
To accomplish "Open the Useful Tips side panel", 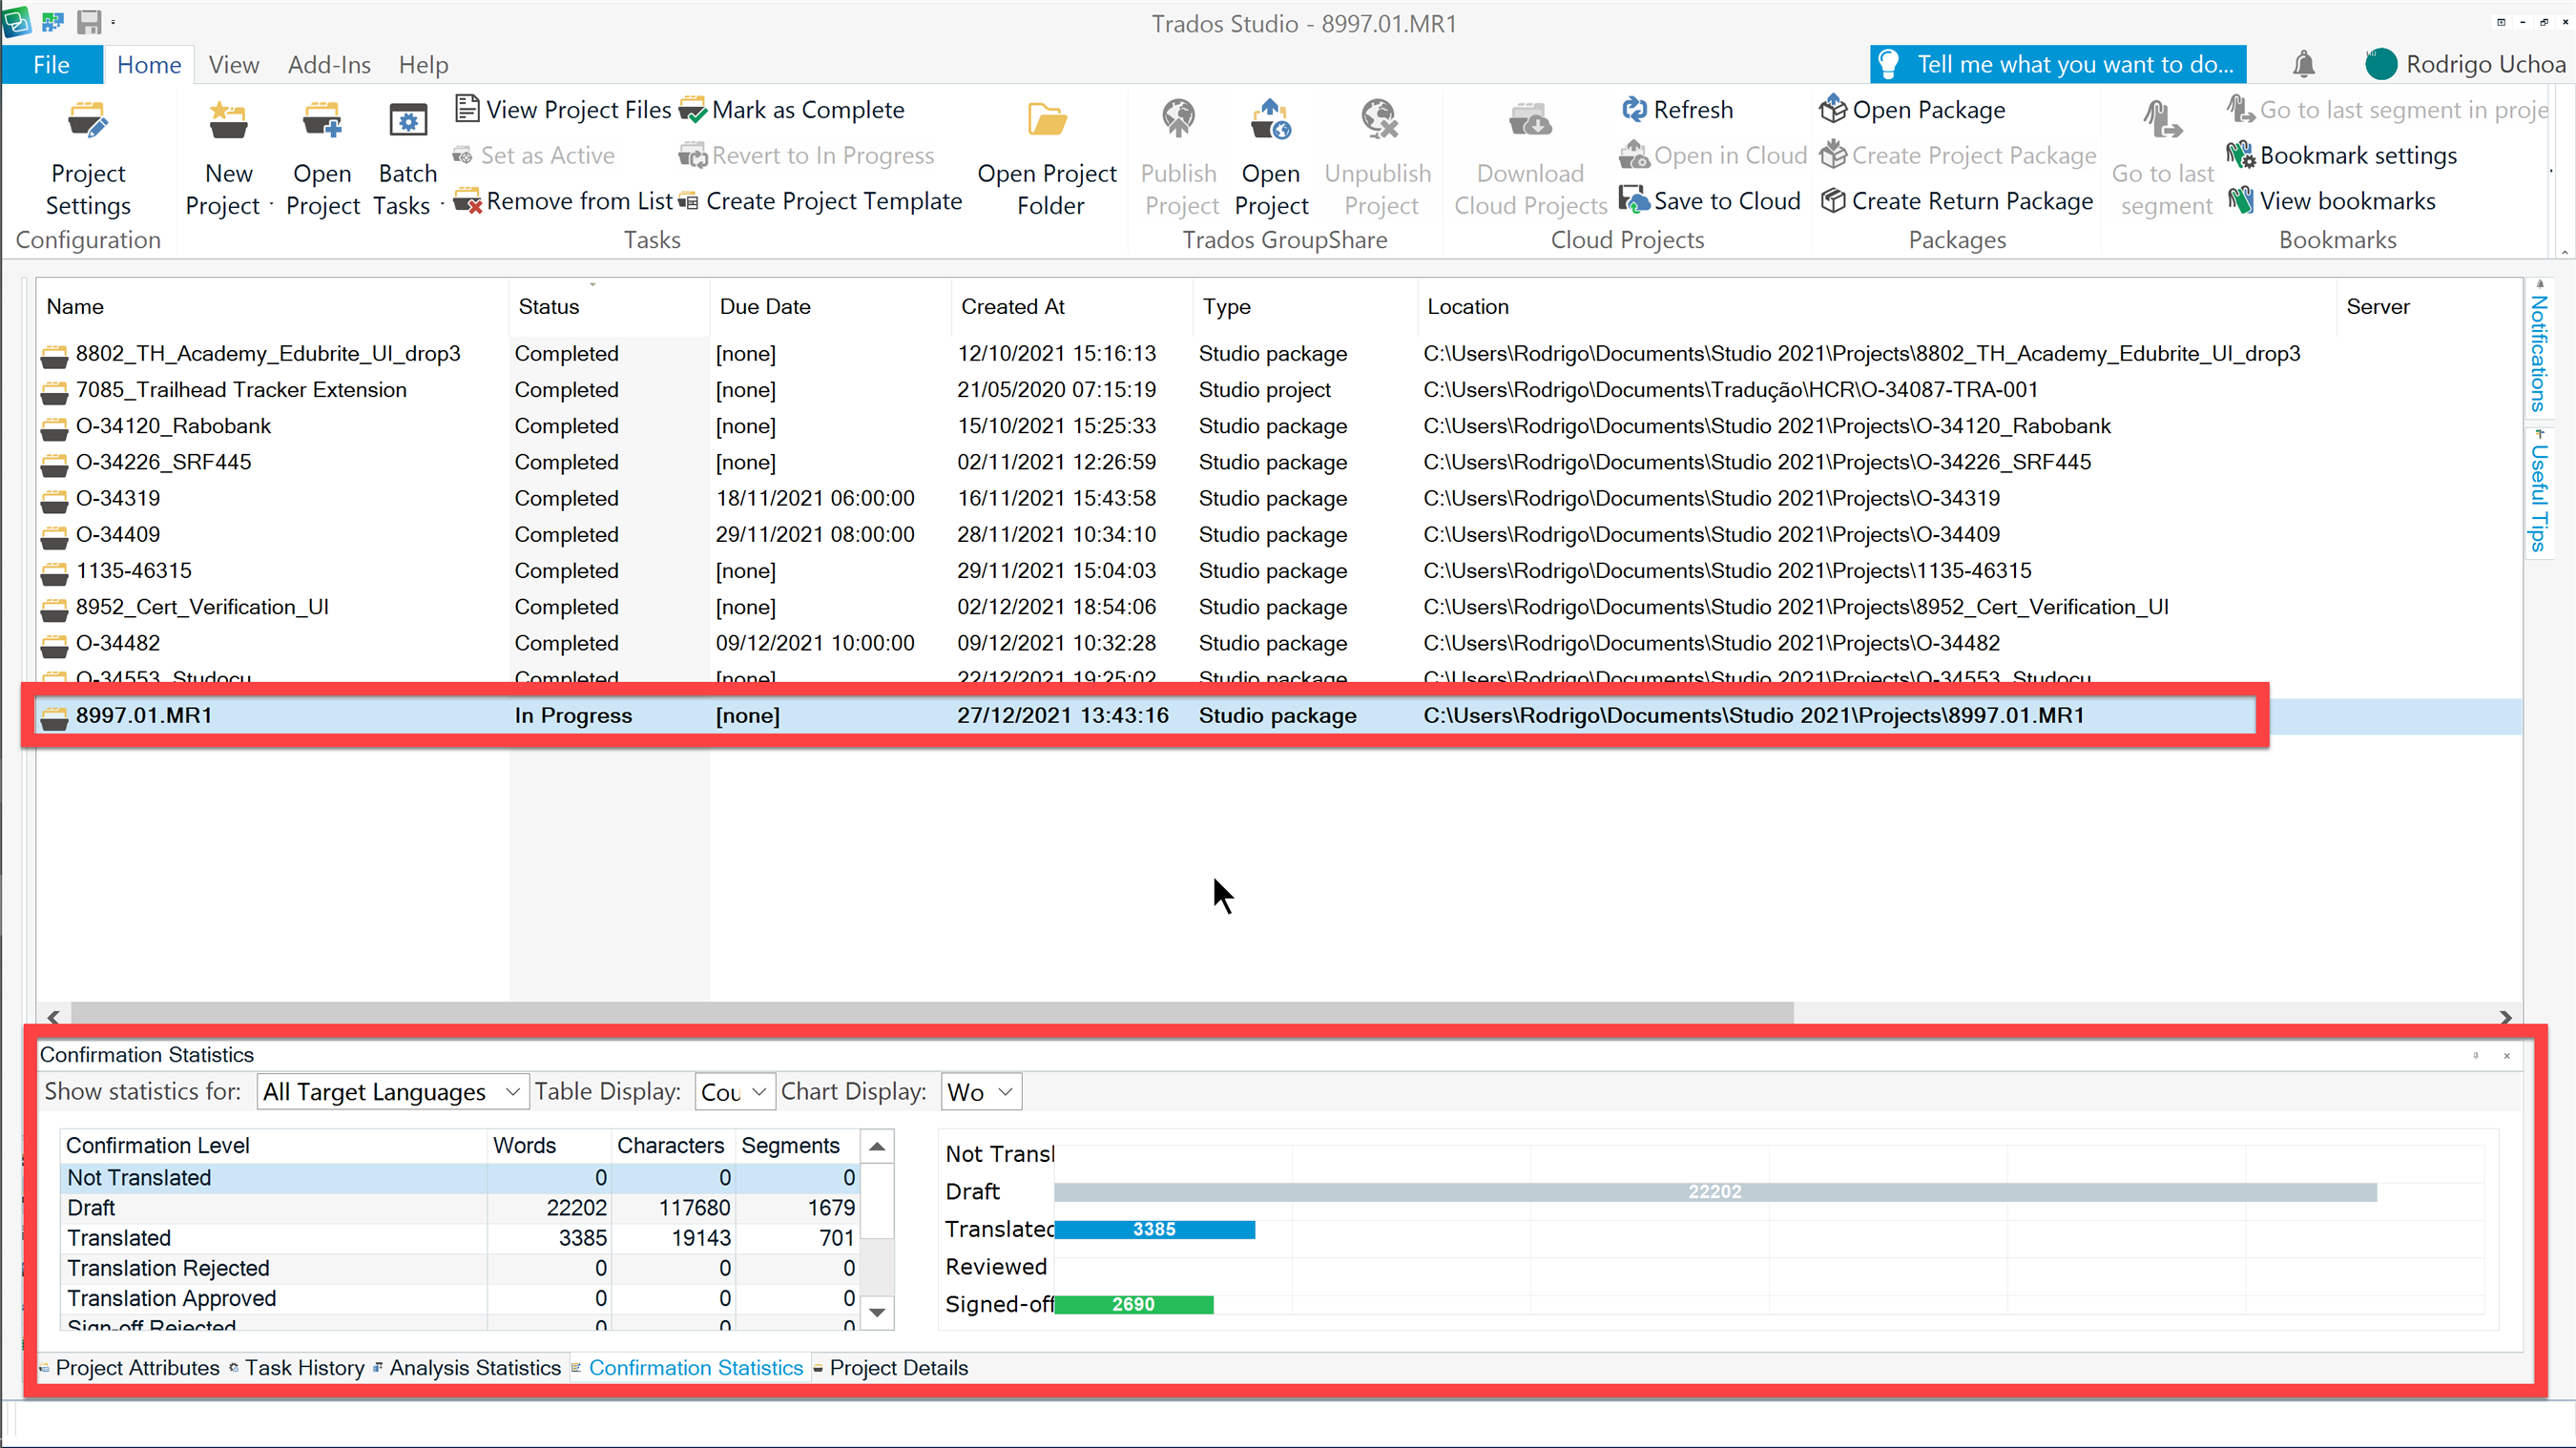I will point(2538,492).
